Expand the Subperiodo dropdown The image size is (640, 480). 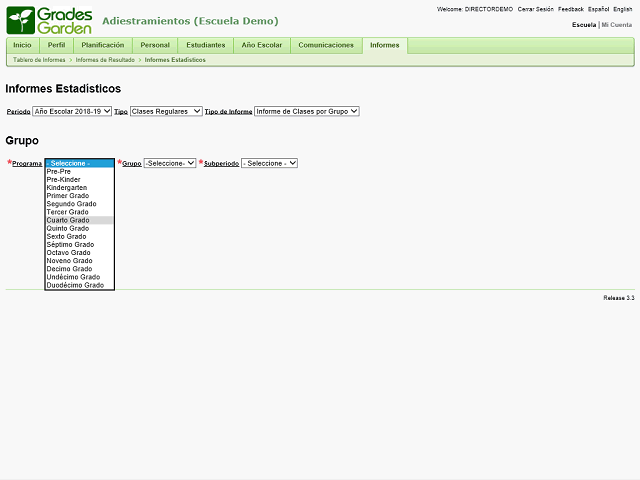coord(269,163)
